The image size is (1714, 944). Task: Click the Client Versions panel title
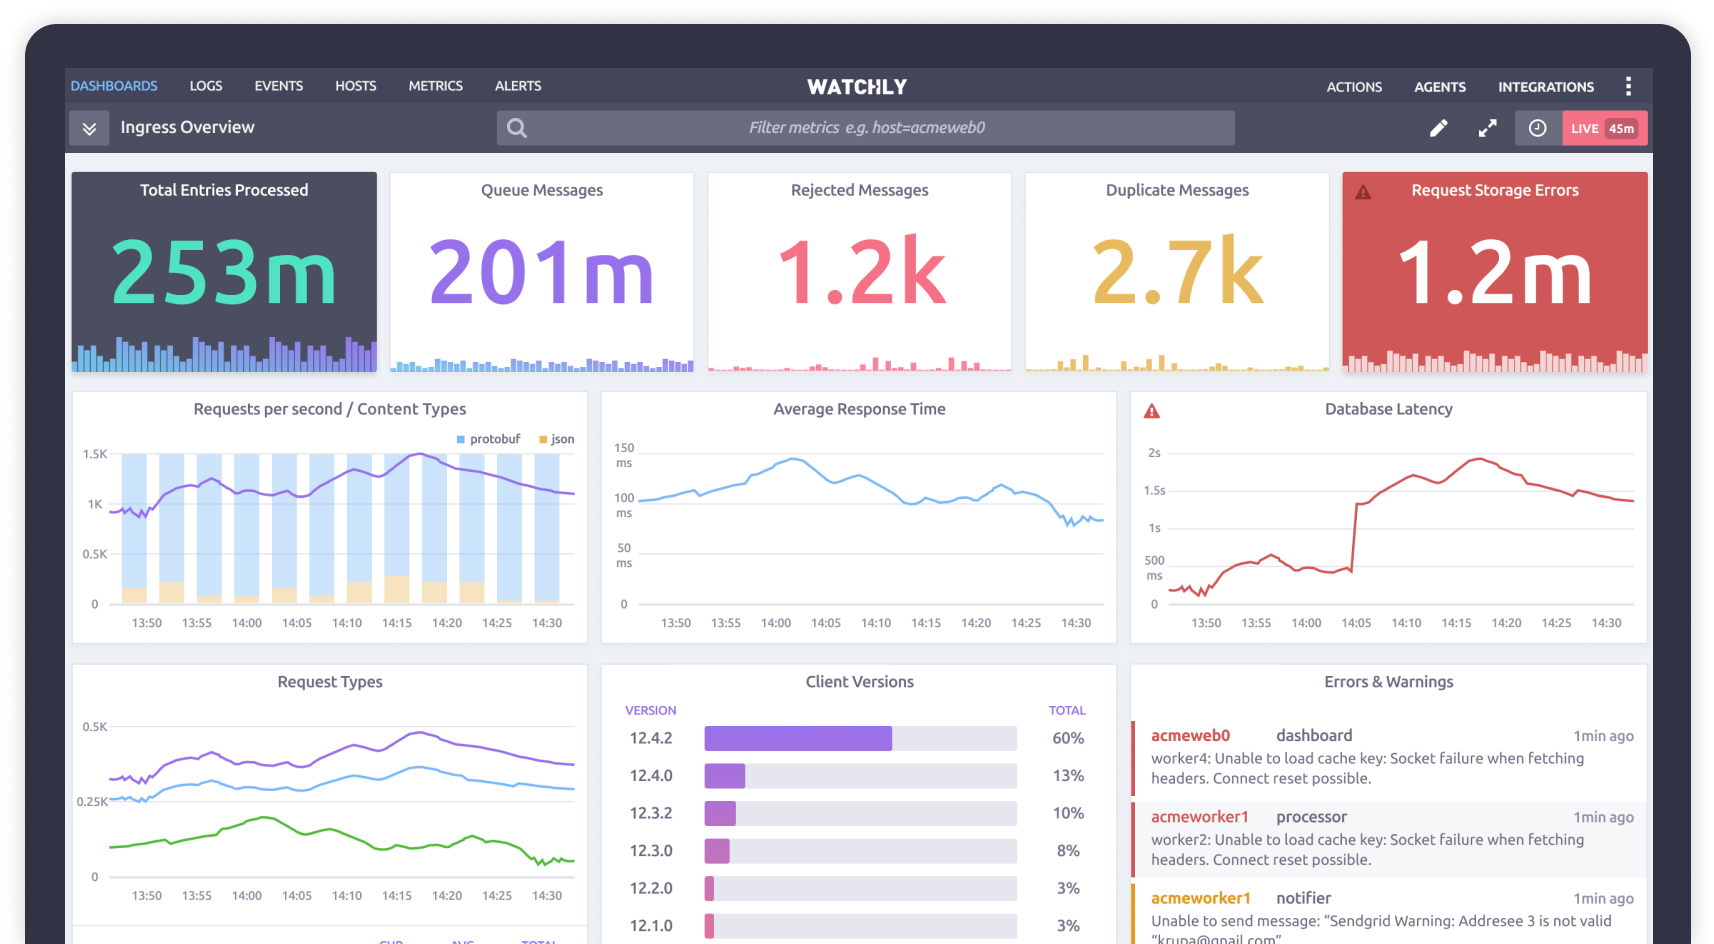860,682
